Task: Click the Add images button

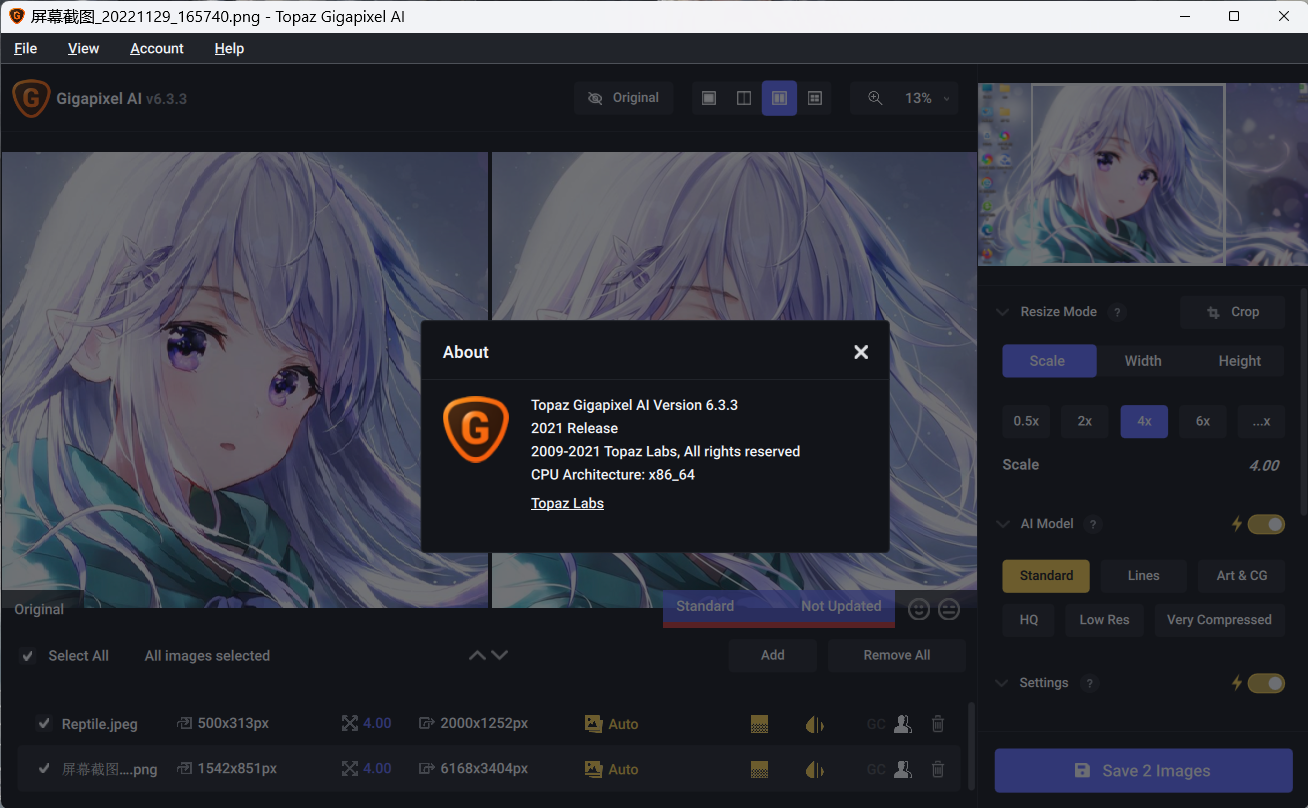Action: pyautogui.click(x=773, y=655)
